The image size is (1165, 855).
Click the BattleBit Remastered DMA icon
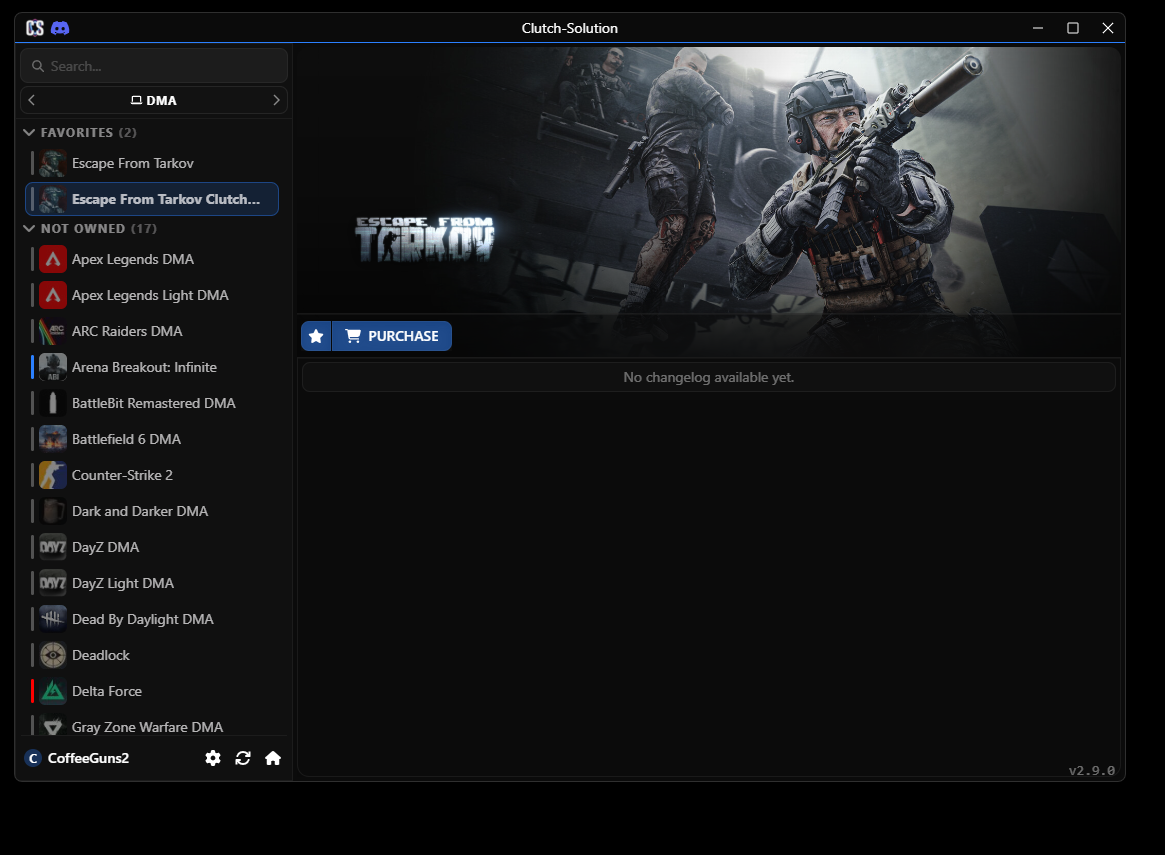tap(53, 403)
